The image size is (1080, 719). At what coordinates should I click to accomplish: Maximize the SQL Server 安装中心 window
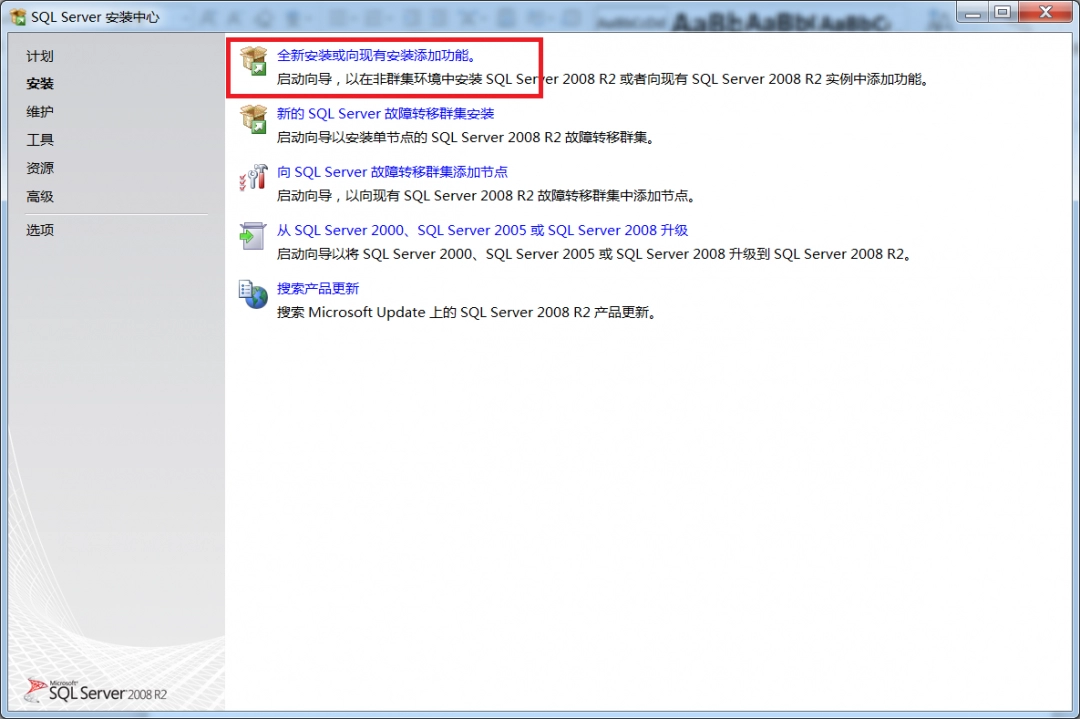1004,12
